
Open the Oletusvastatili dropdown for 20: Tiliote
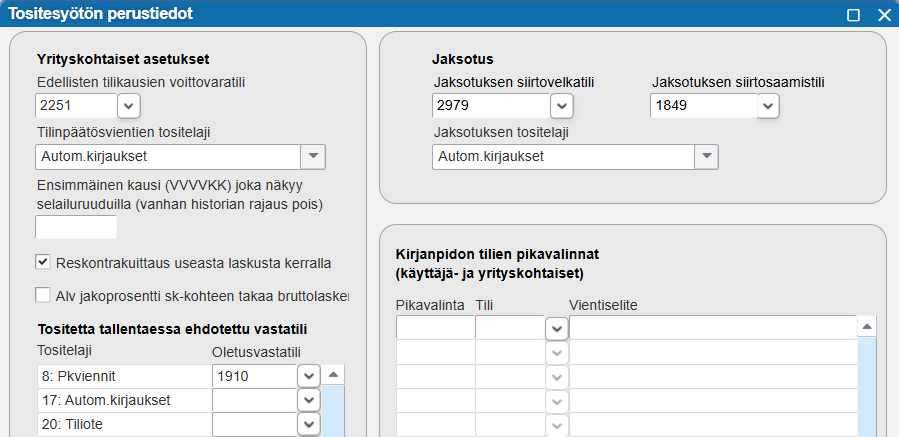(x=308, y=424)
